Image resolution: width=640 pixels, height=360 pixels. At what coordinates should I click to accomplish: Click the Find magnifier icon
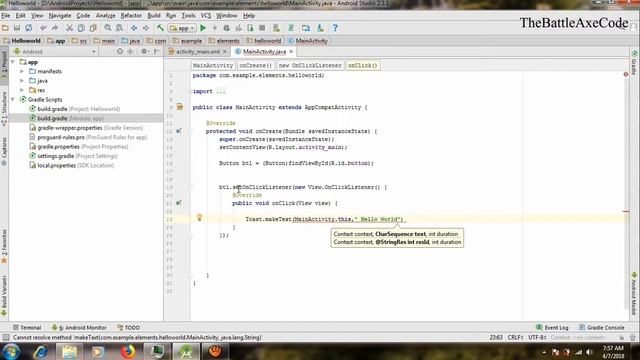click(108, 28)
